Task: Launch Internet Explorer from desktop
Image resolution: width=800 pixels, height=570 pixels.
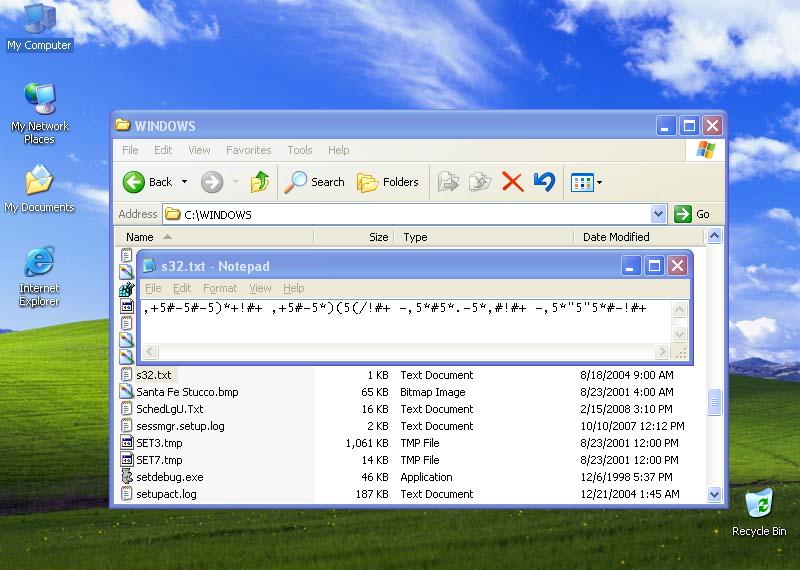Action: tap(39, 276)
